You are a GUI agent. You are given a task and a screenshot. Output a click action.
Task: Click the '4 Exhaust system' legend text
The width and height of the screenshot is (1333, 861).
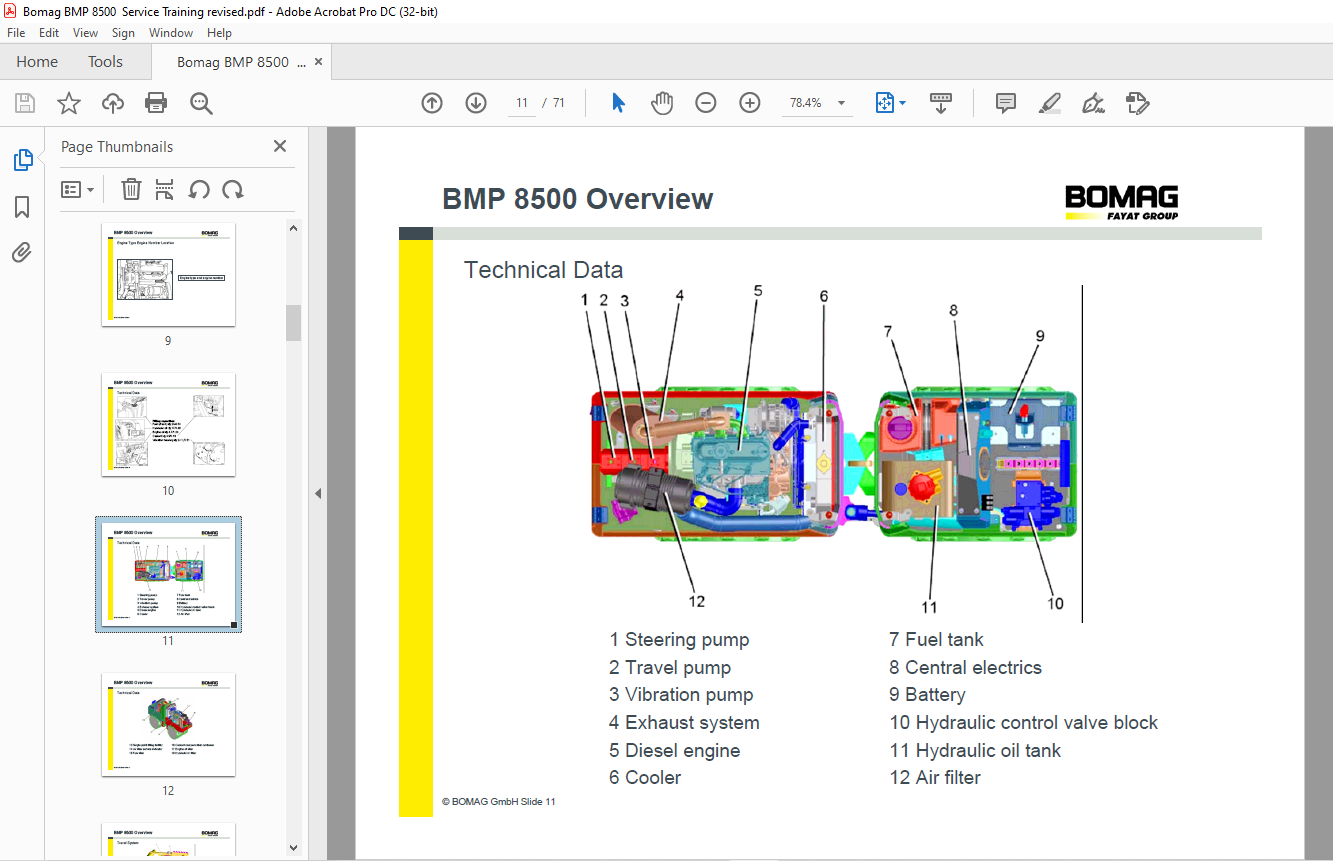[x=684, y=722]
